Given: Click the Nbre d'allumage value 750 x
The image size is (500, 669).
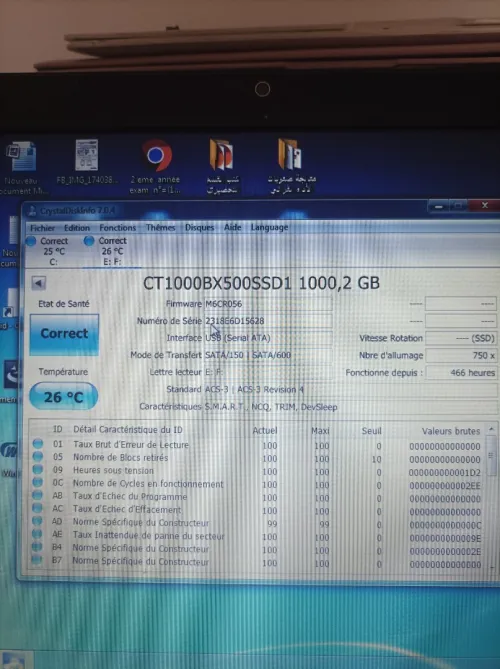Looking at the screenshot, I should (461, 355).
